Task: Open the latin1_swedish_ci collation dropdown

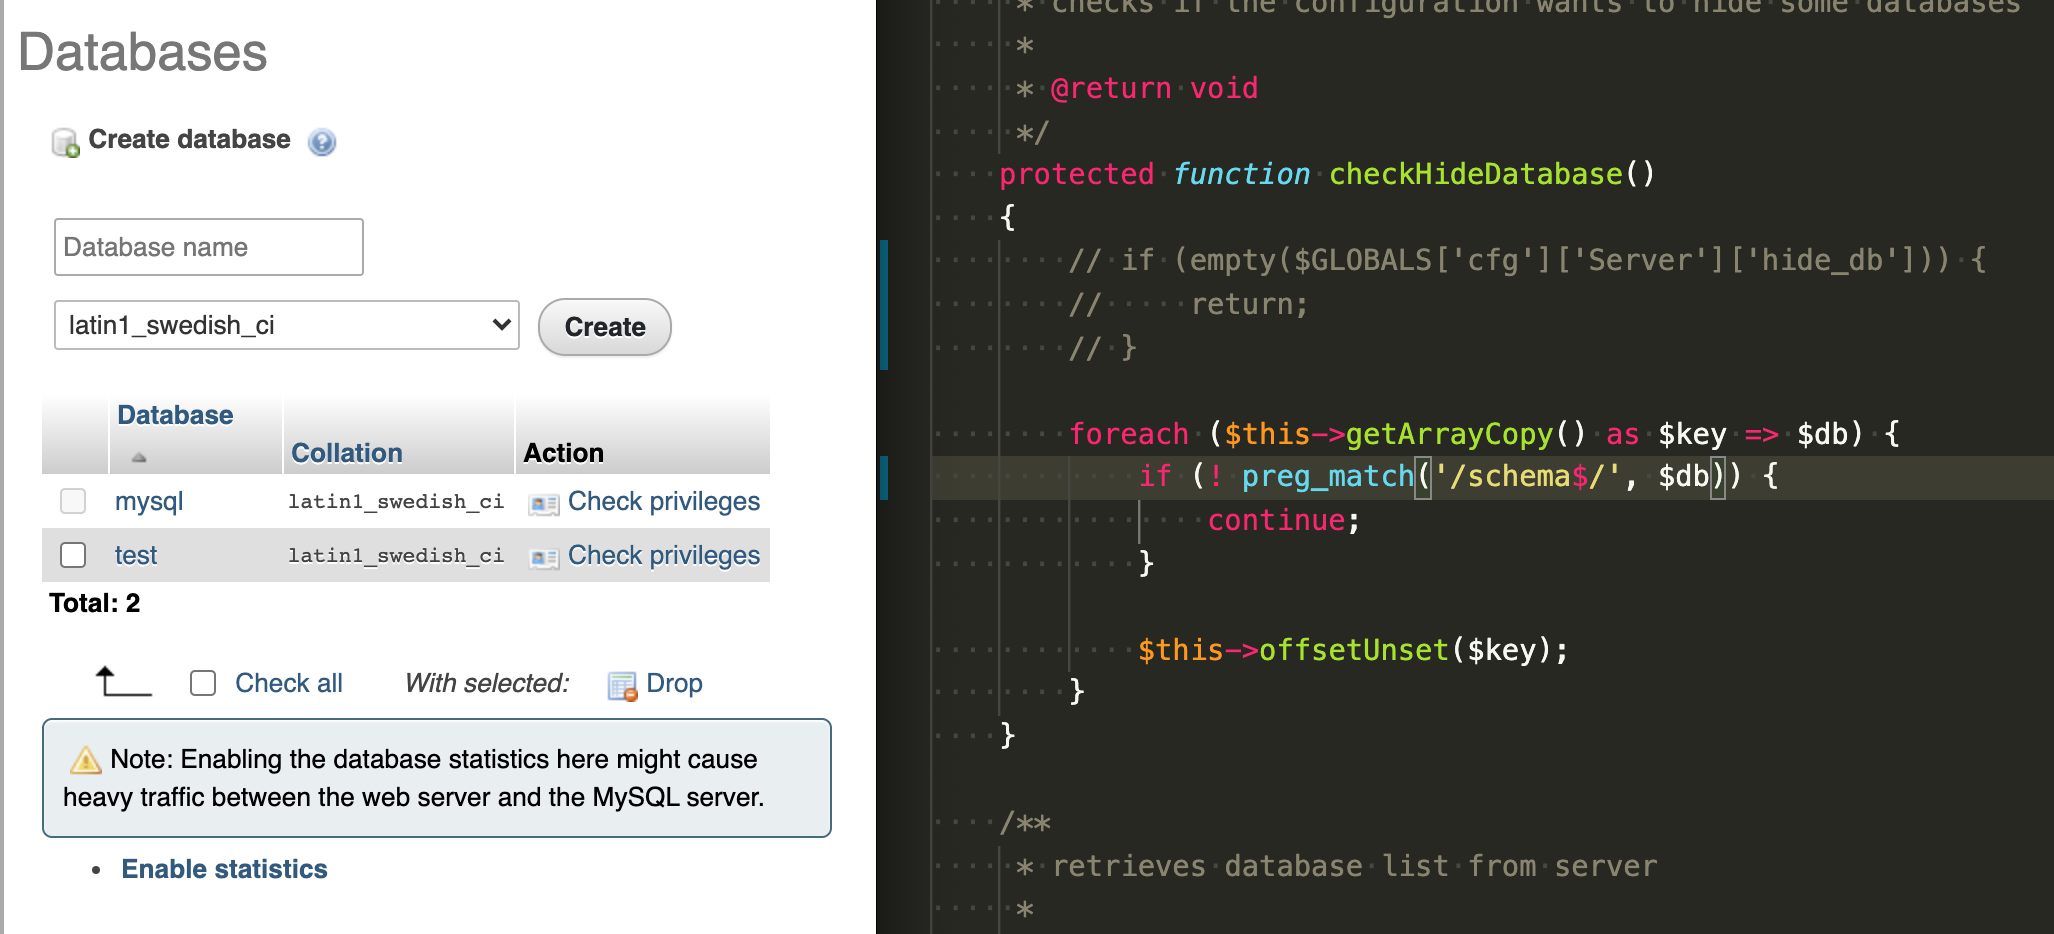Action: click(x=285, y=325)
